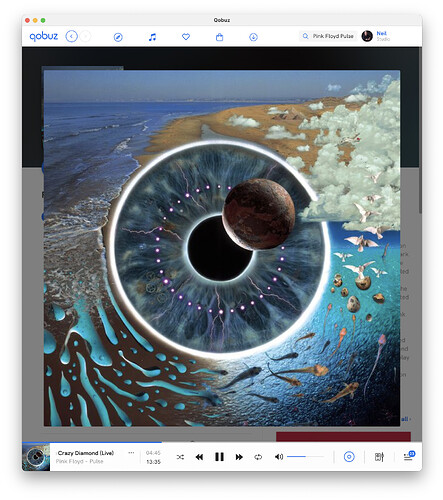
Task: Mute with the speaker icon
Action: [x=279, y=457]
